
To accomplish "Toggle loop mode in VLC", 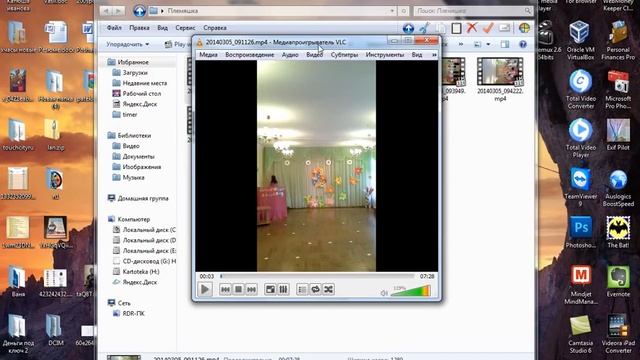I will tap(315, 289).
